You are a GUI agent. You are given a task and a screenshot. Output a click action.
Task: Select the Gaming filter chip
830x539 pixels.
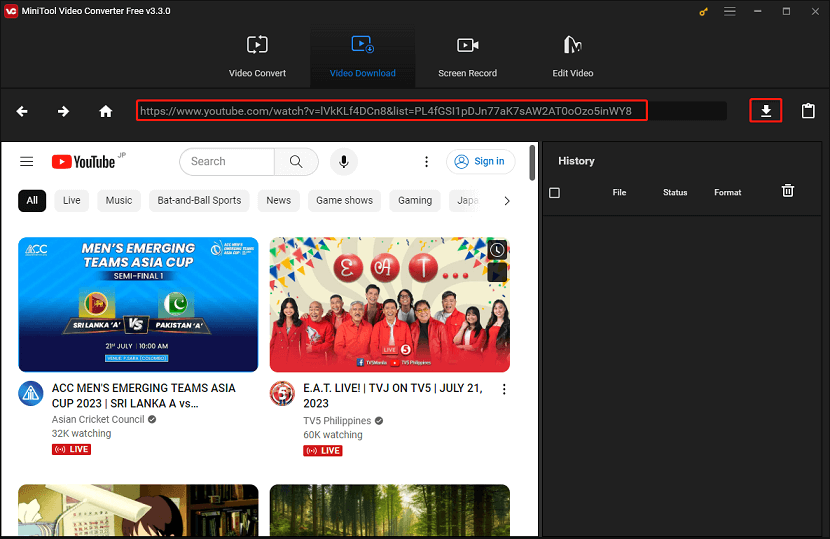point(415,201)
